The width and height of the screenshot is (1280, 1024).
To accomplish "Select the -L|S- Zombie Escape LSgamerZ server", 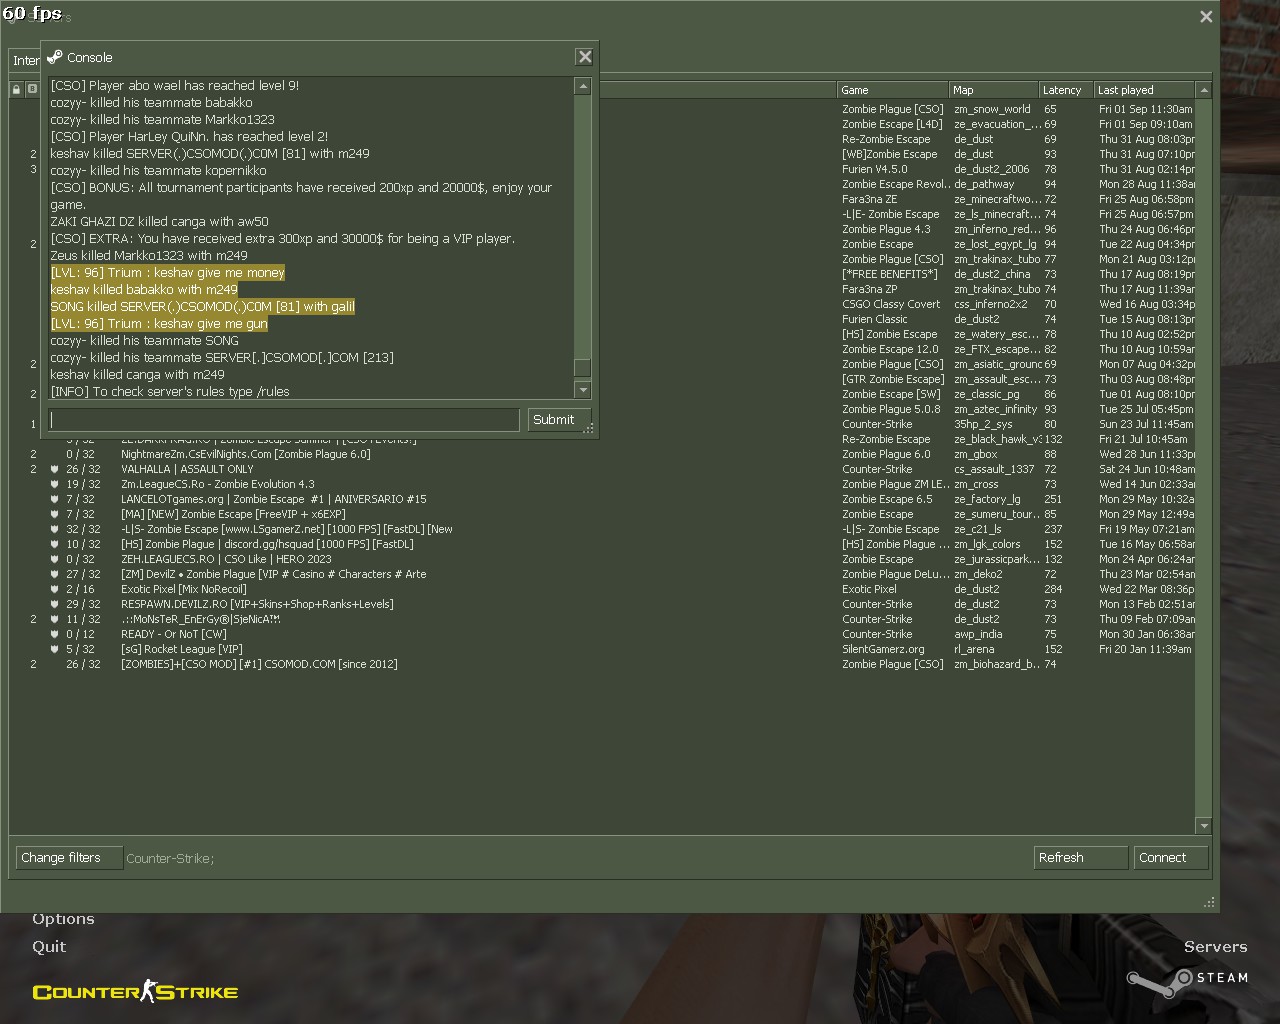I will (602, 529).
